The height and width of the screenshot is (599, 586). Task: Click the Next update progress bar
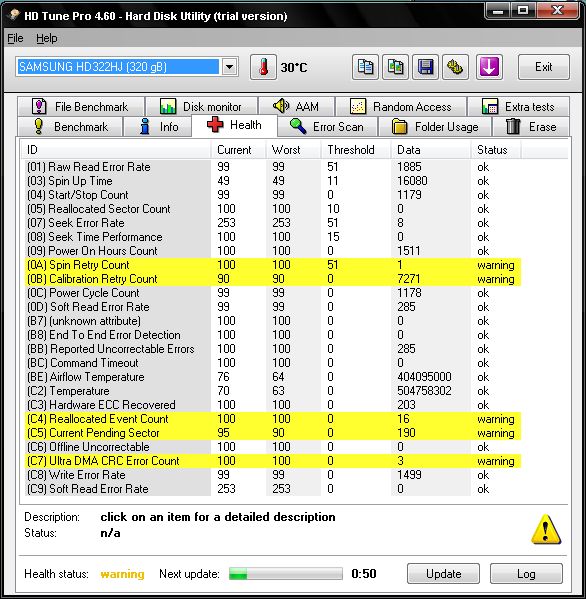pyautogui.click(x=285, y=573)
